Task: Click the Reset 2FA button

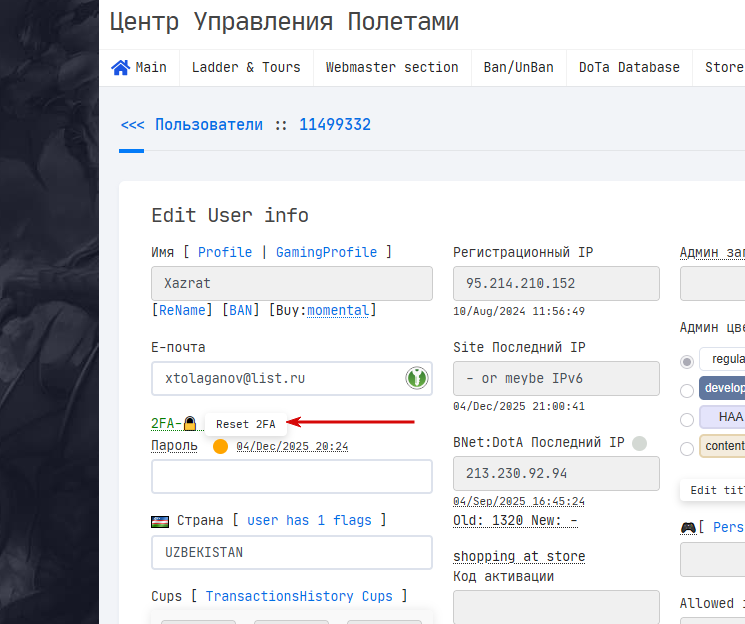Action: coord(246,424)
